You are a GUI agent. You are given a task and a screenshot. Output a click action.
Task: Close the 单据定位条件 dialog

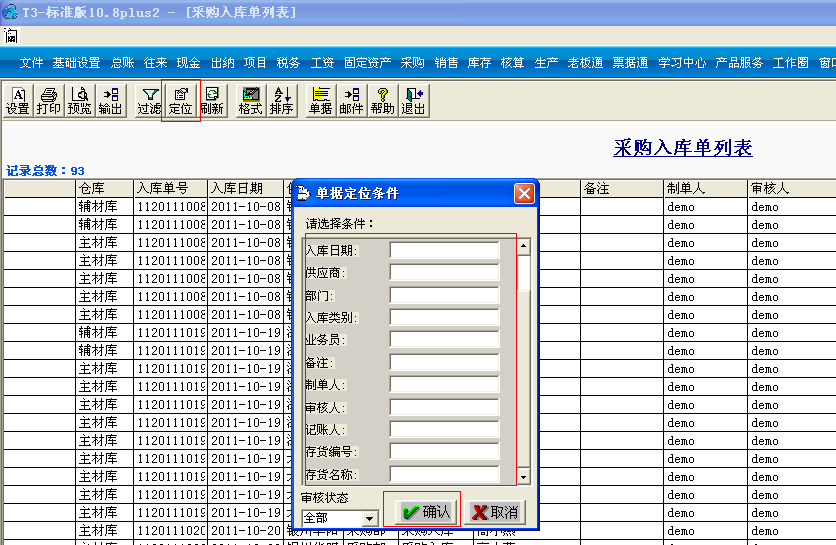coord(524,193)
